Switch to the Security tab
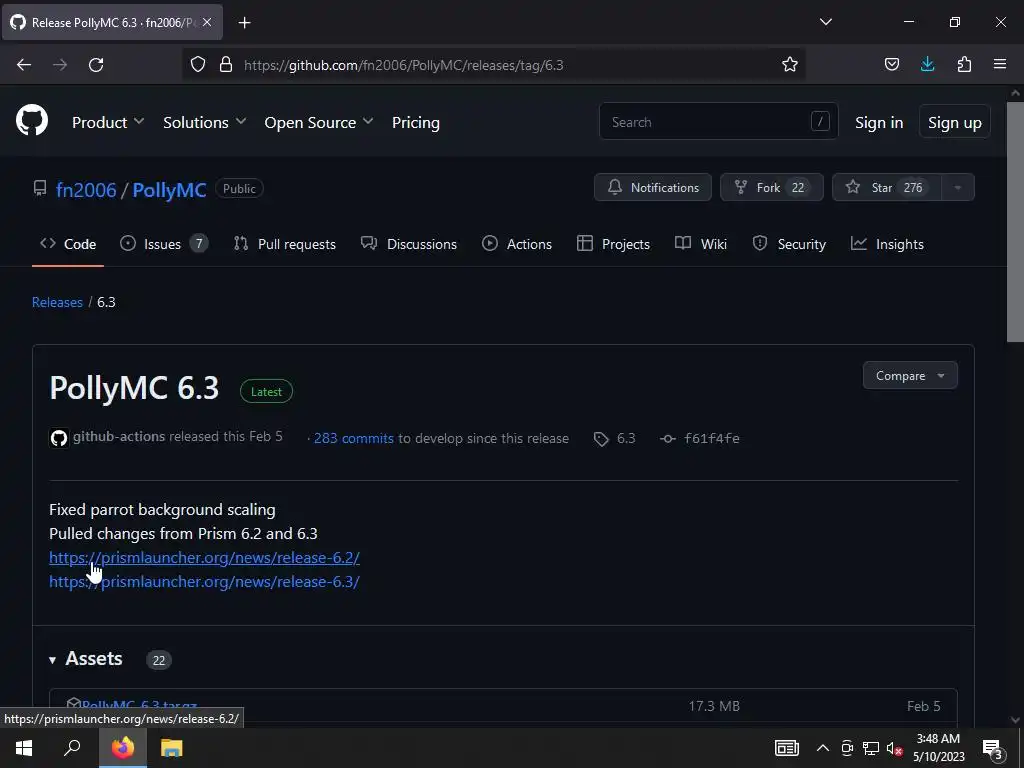Viewport: 1024px width, 768px height. point(789,244)
